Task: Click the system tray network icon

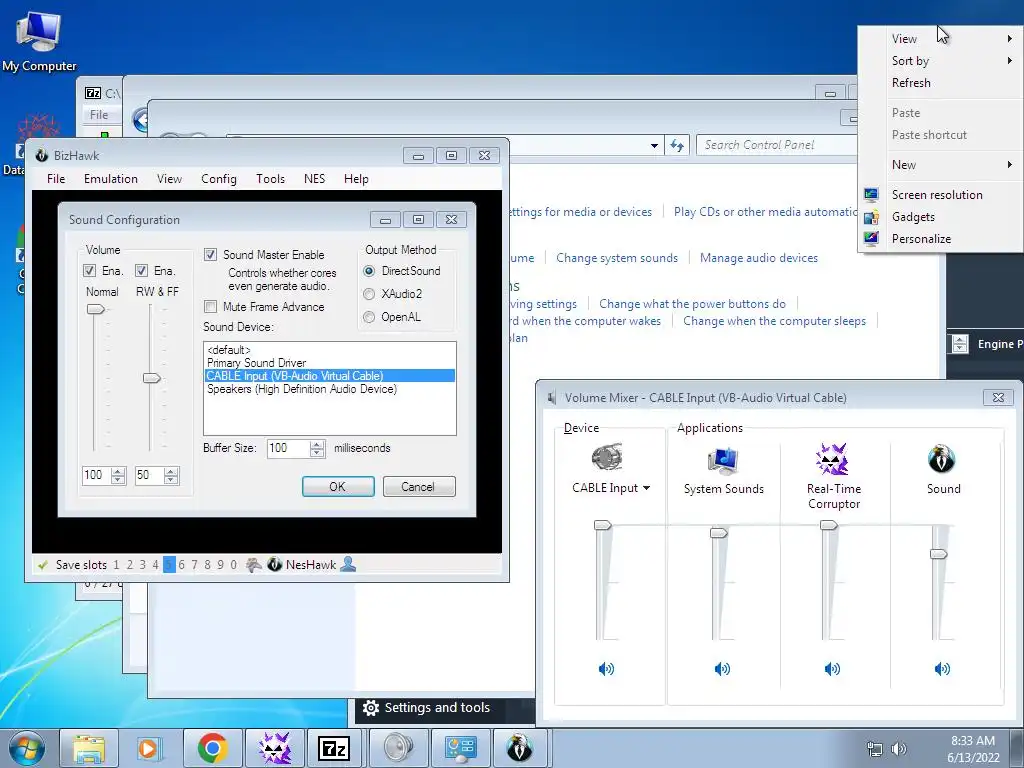Action: click(x=874, y=748)
